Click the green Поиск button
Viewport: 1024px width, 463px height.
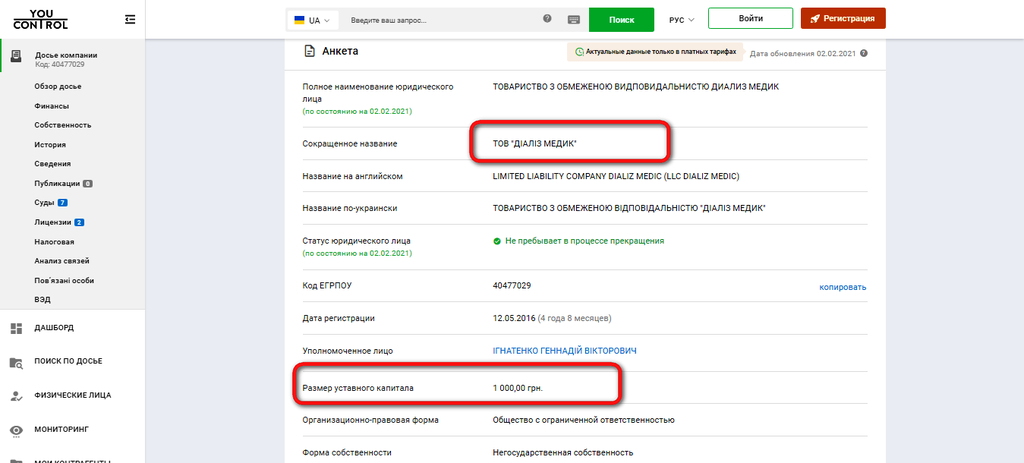(621, 20)
